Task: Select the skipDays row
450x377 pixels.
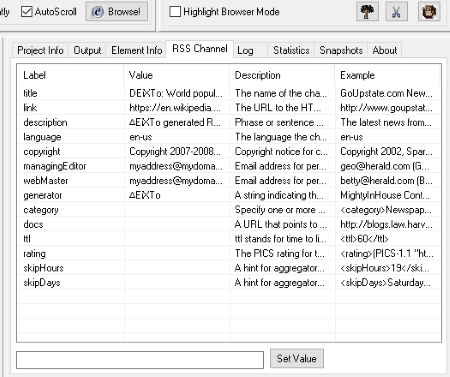Action: click(x=229, y=283)
